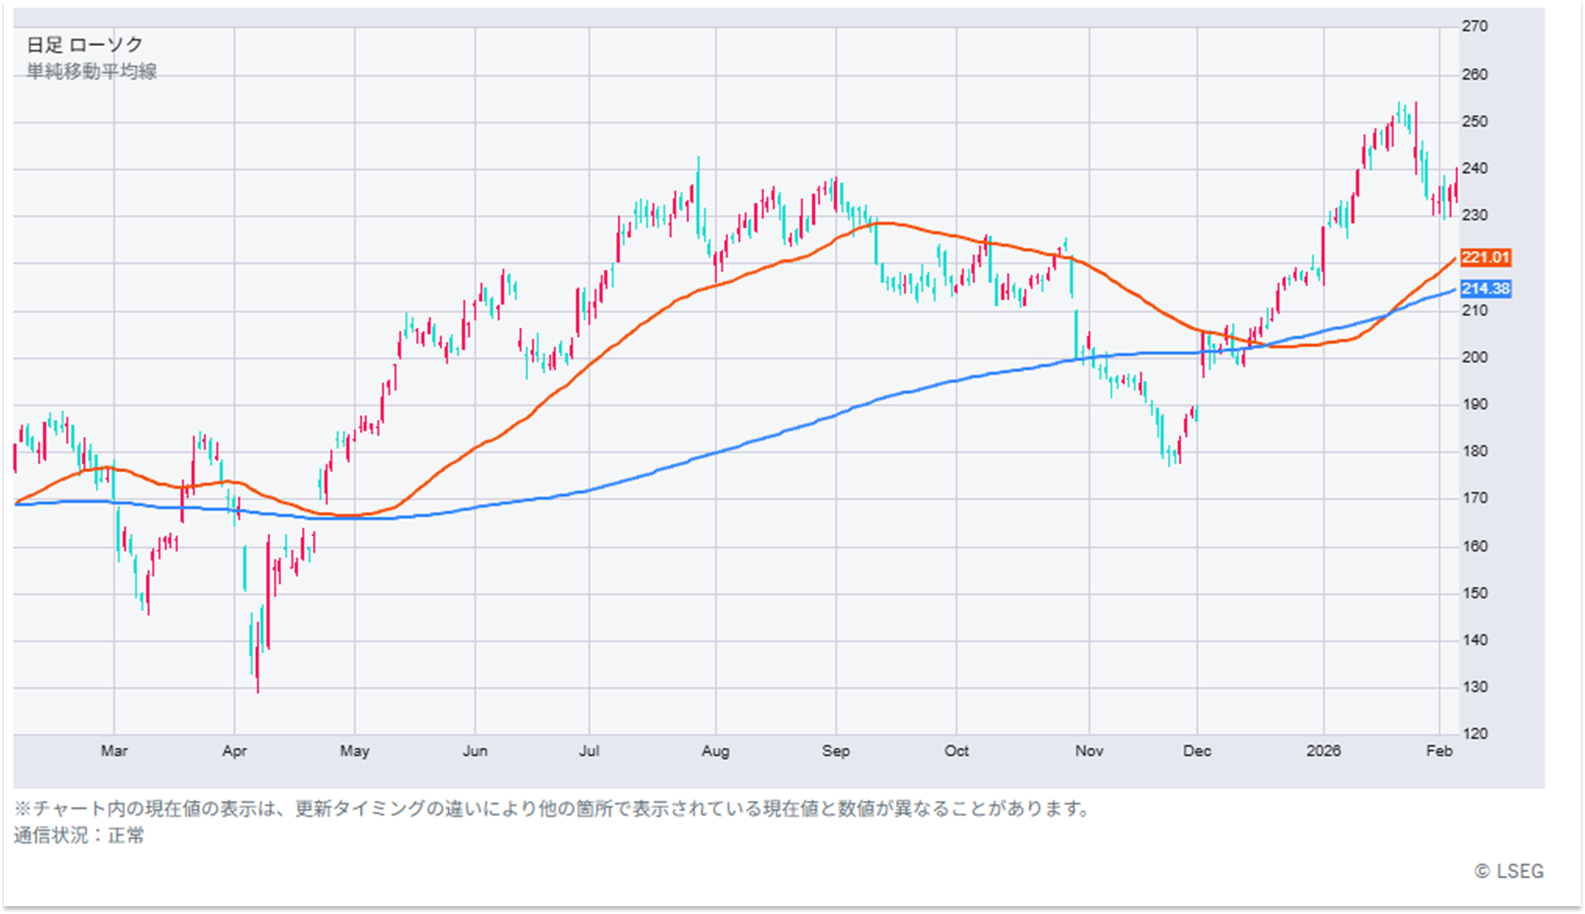Click the 200 price axis label
This screenshot has width=1585, height=914.
1474,358
